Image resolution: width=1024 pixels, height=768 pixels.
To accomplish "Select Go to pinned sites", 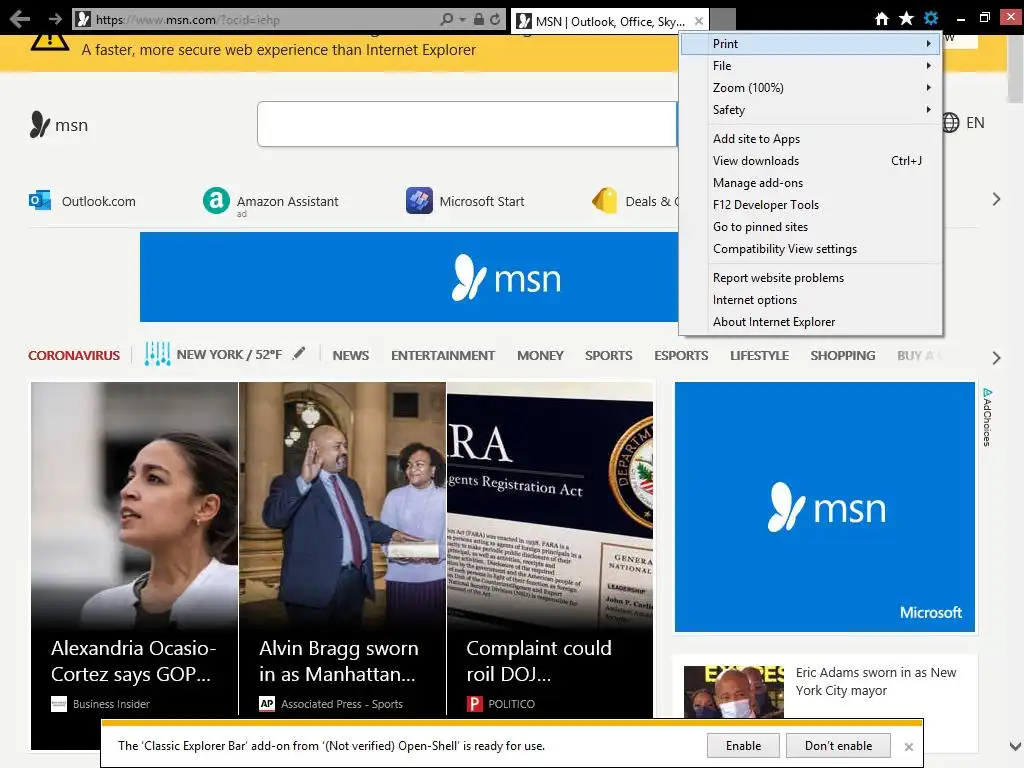I will [810, 227].
